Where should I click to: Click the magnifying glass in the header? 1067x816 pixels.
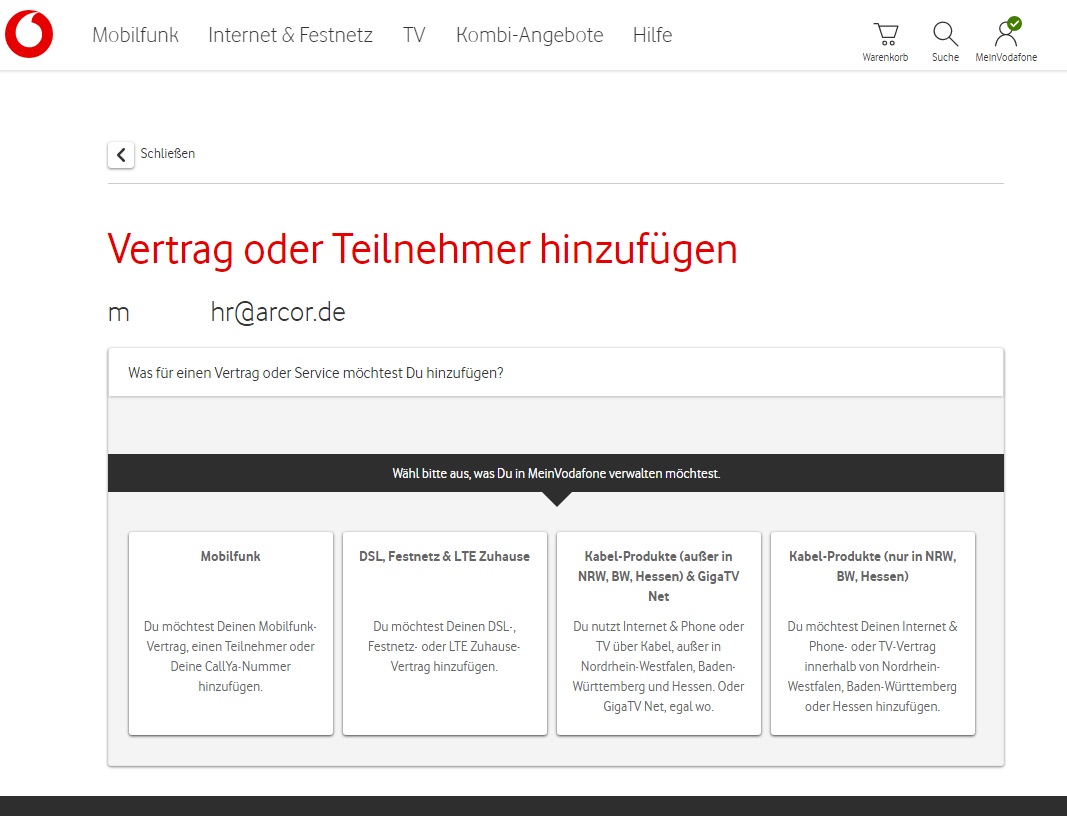click(x=945, y=32)
